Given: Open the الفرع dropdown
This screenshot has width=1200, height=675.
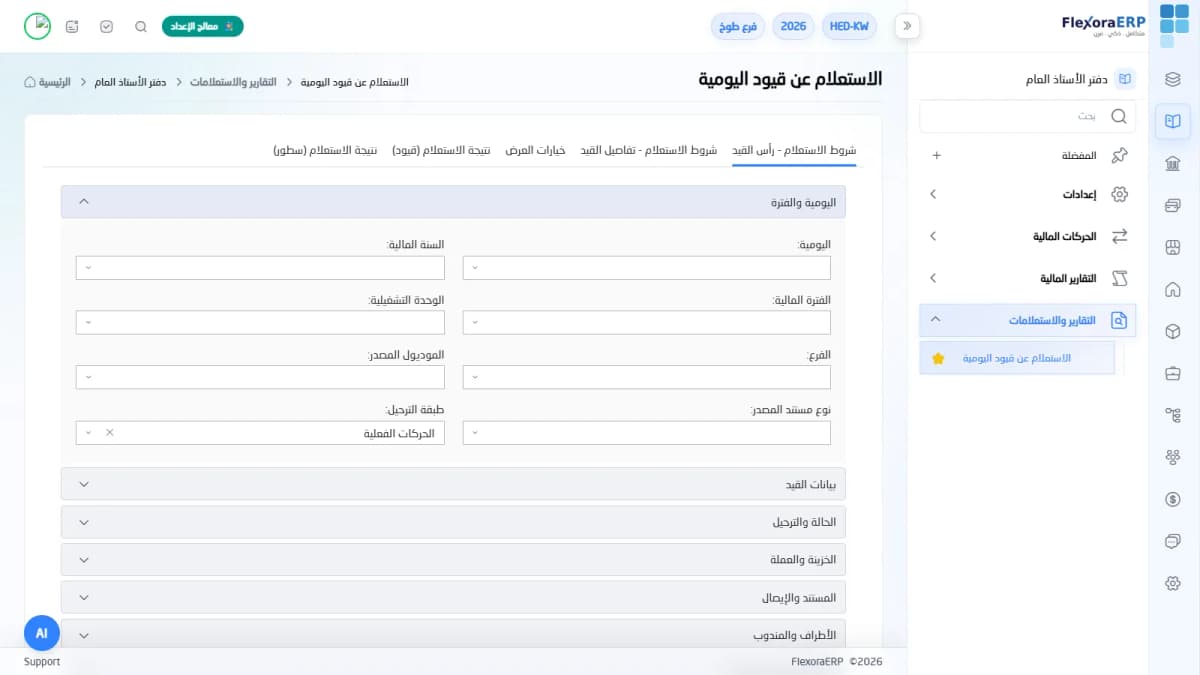Looking at the screenshot, I should [646, 377].
